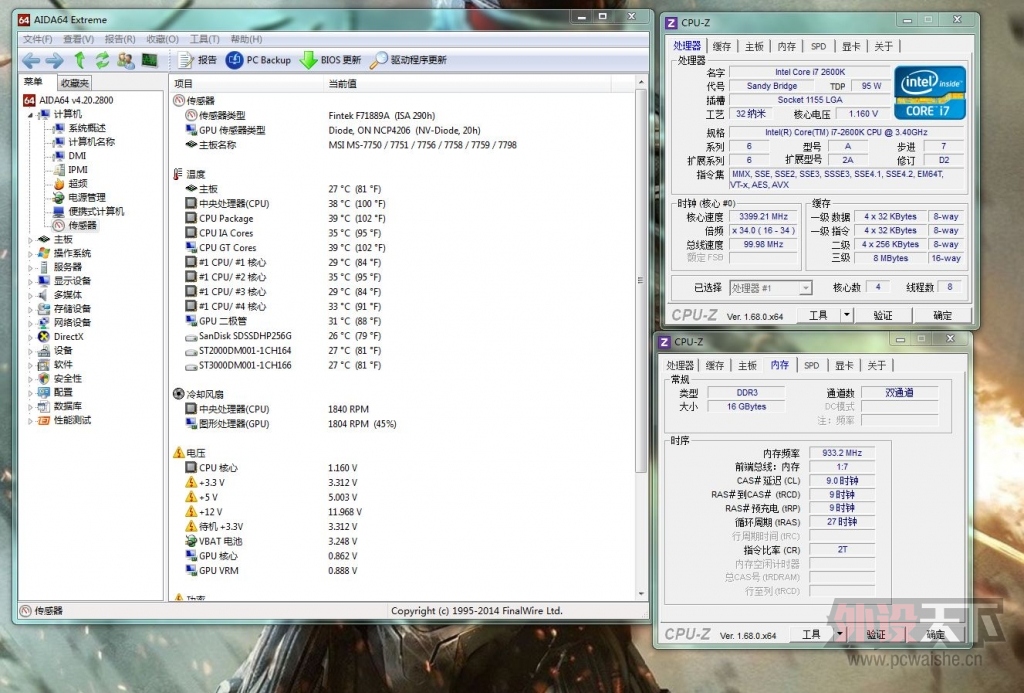Viewport: 1024px width, 693px height.
Task: Open the 文件(F) menu
Action: [x=37, y=39]
